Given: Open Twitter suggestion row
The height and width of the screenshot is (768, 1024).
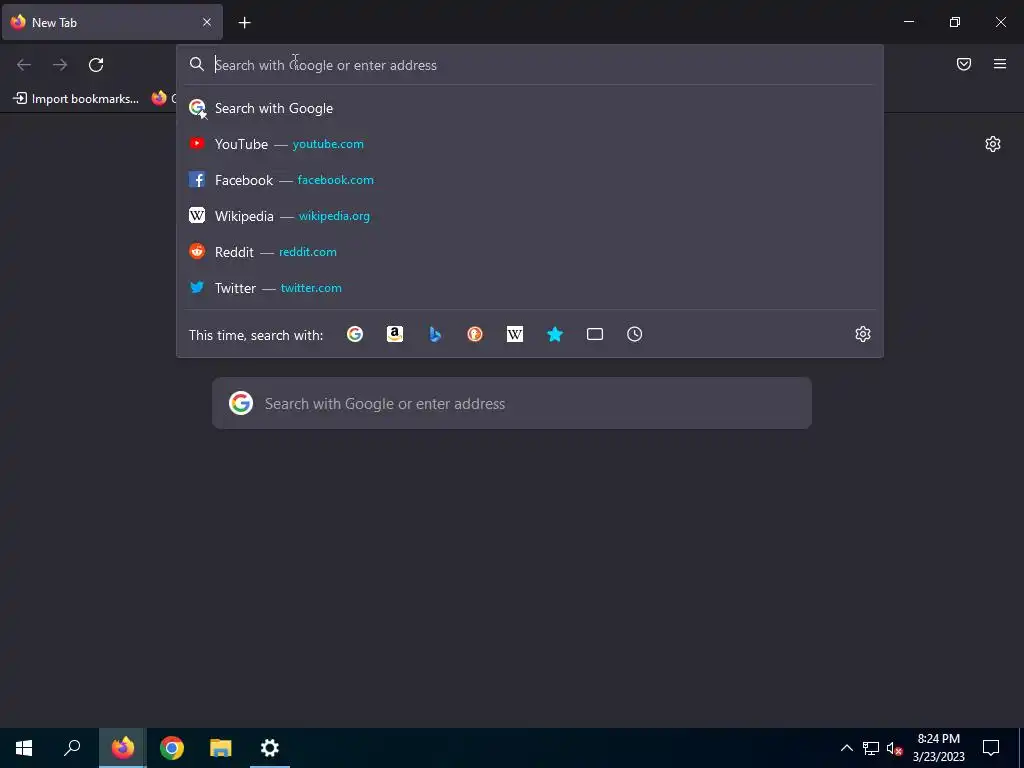Looking at the screenshot, I should click(530, 288).
